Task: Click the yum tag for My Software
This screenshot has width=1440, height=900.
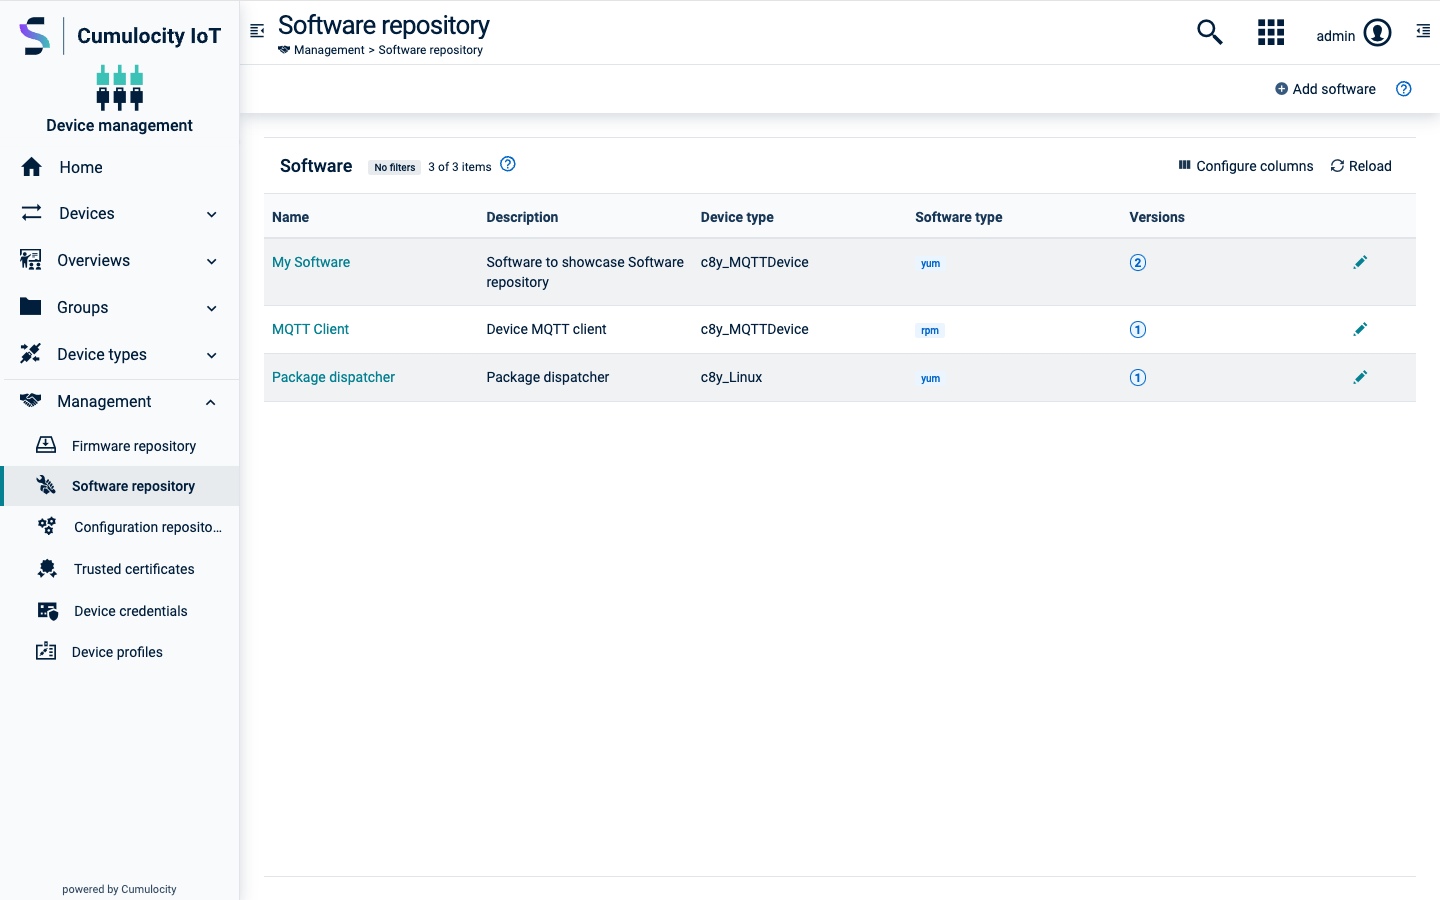Action: tap(930, 263)
